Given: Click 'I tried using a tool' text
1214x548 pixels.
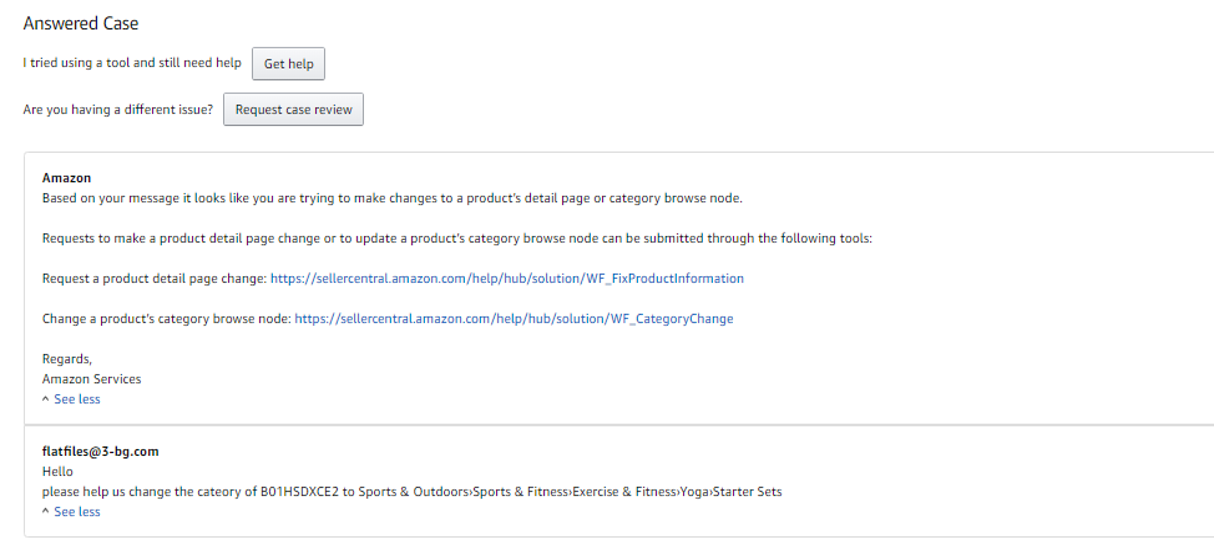Looking at the screenshot, I should pyautogui.click(x=132, y=63).
